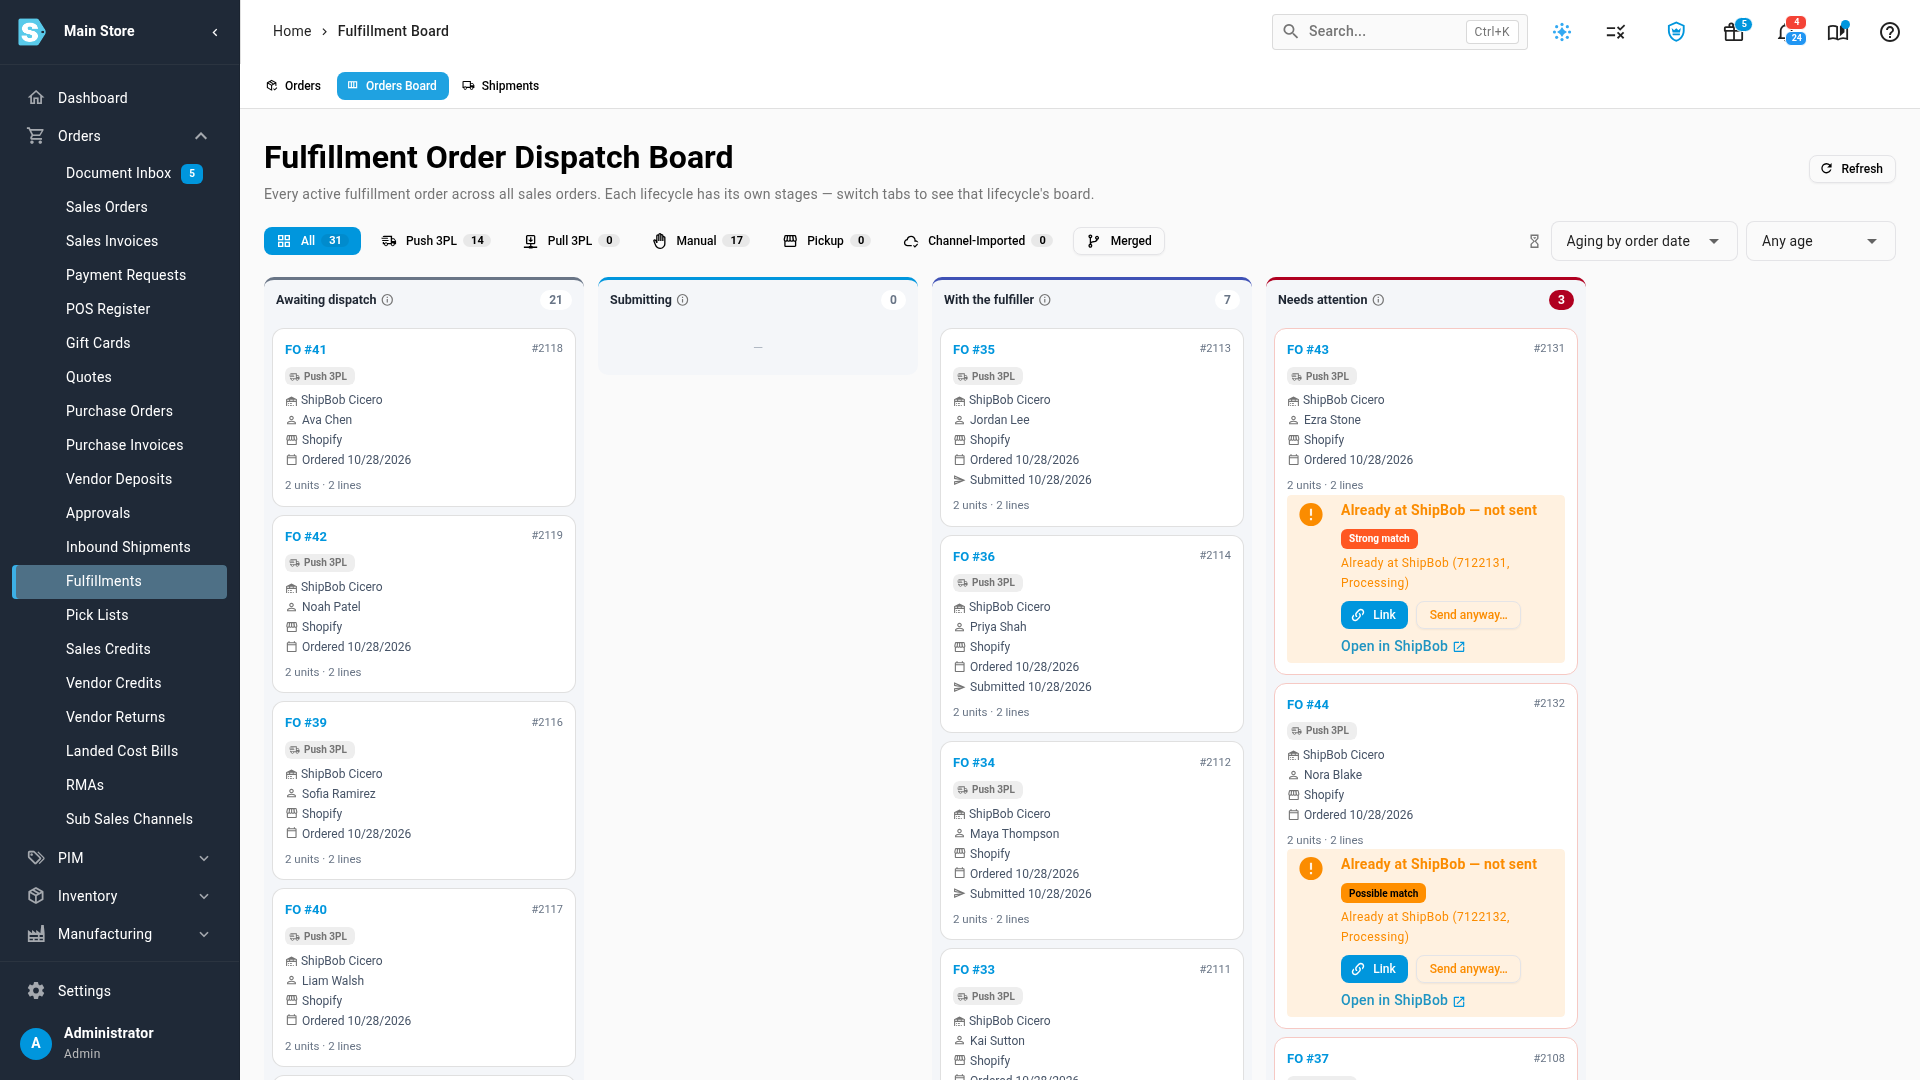Click the info icon beside Submitting
This screenshot has width=1920, height=1080.
click(683, 300)
